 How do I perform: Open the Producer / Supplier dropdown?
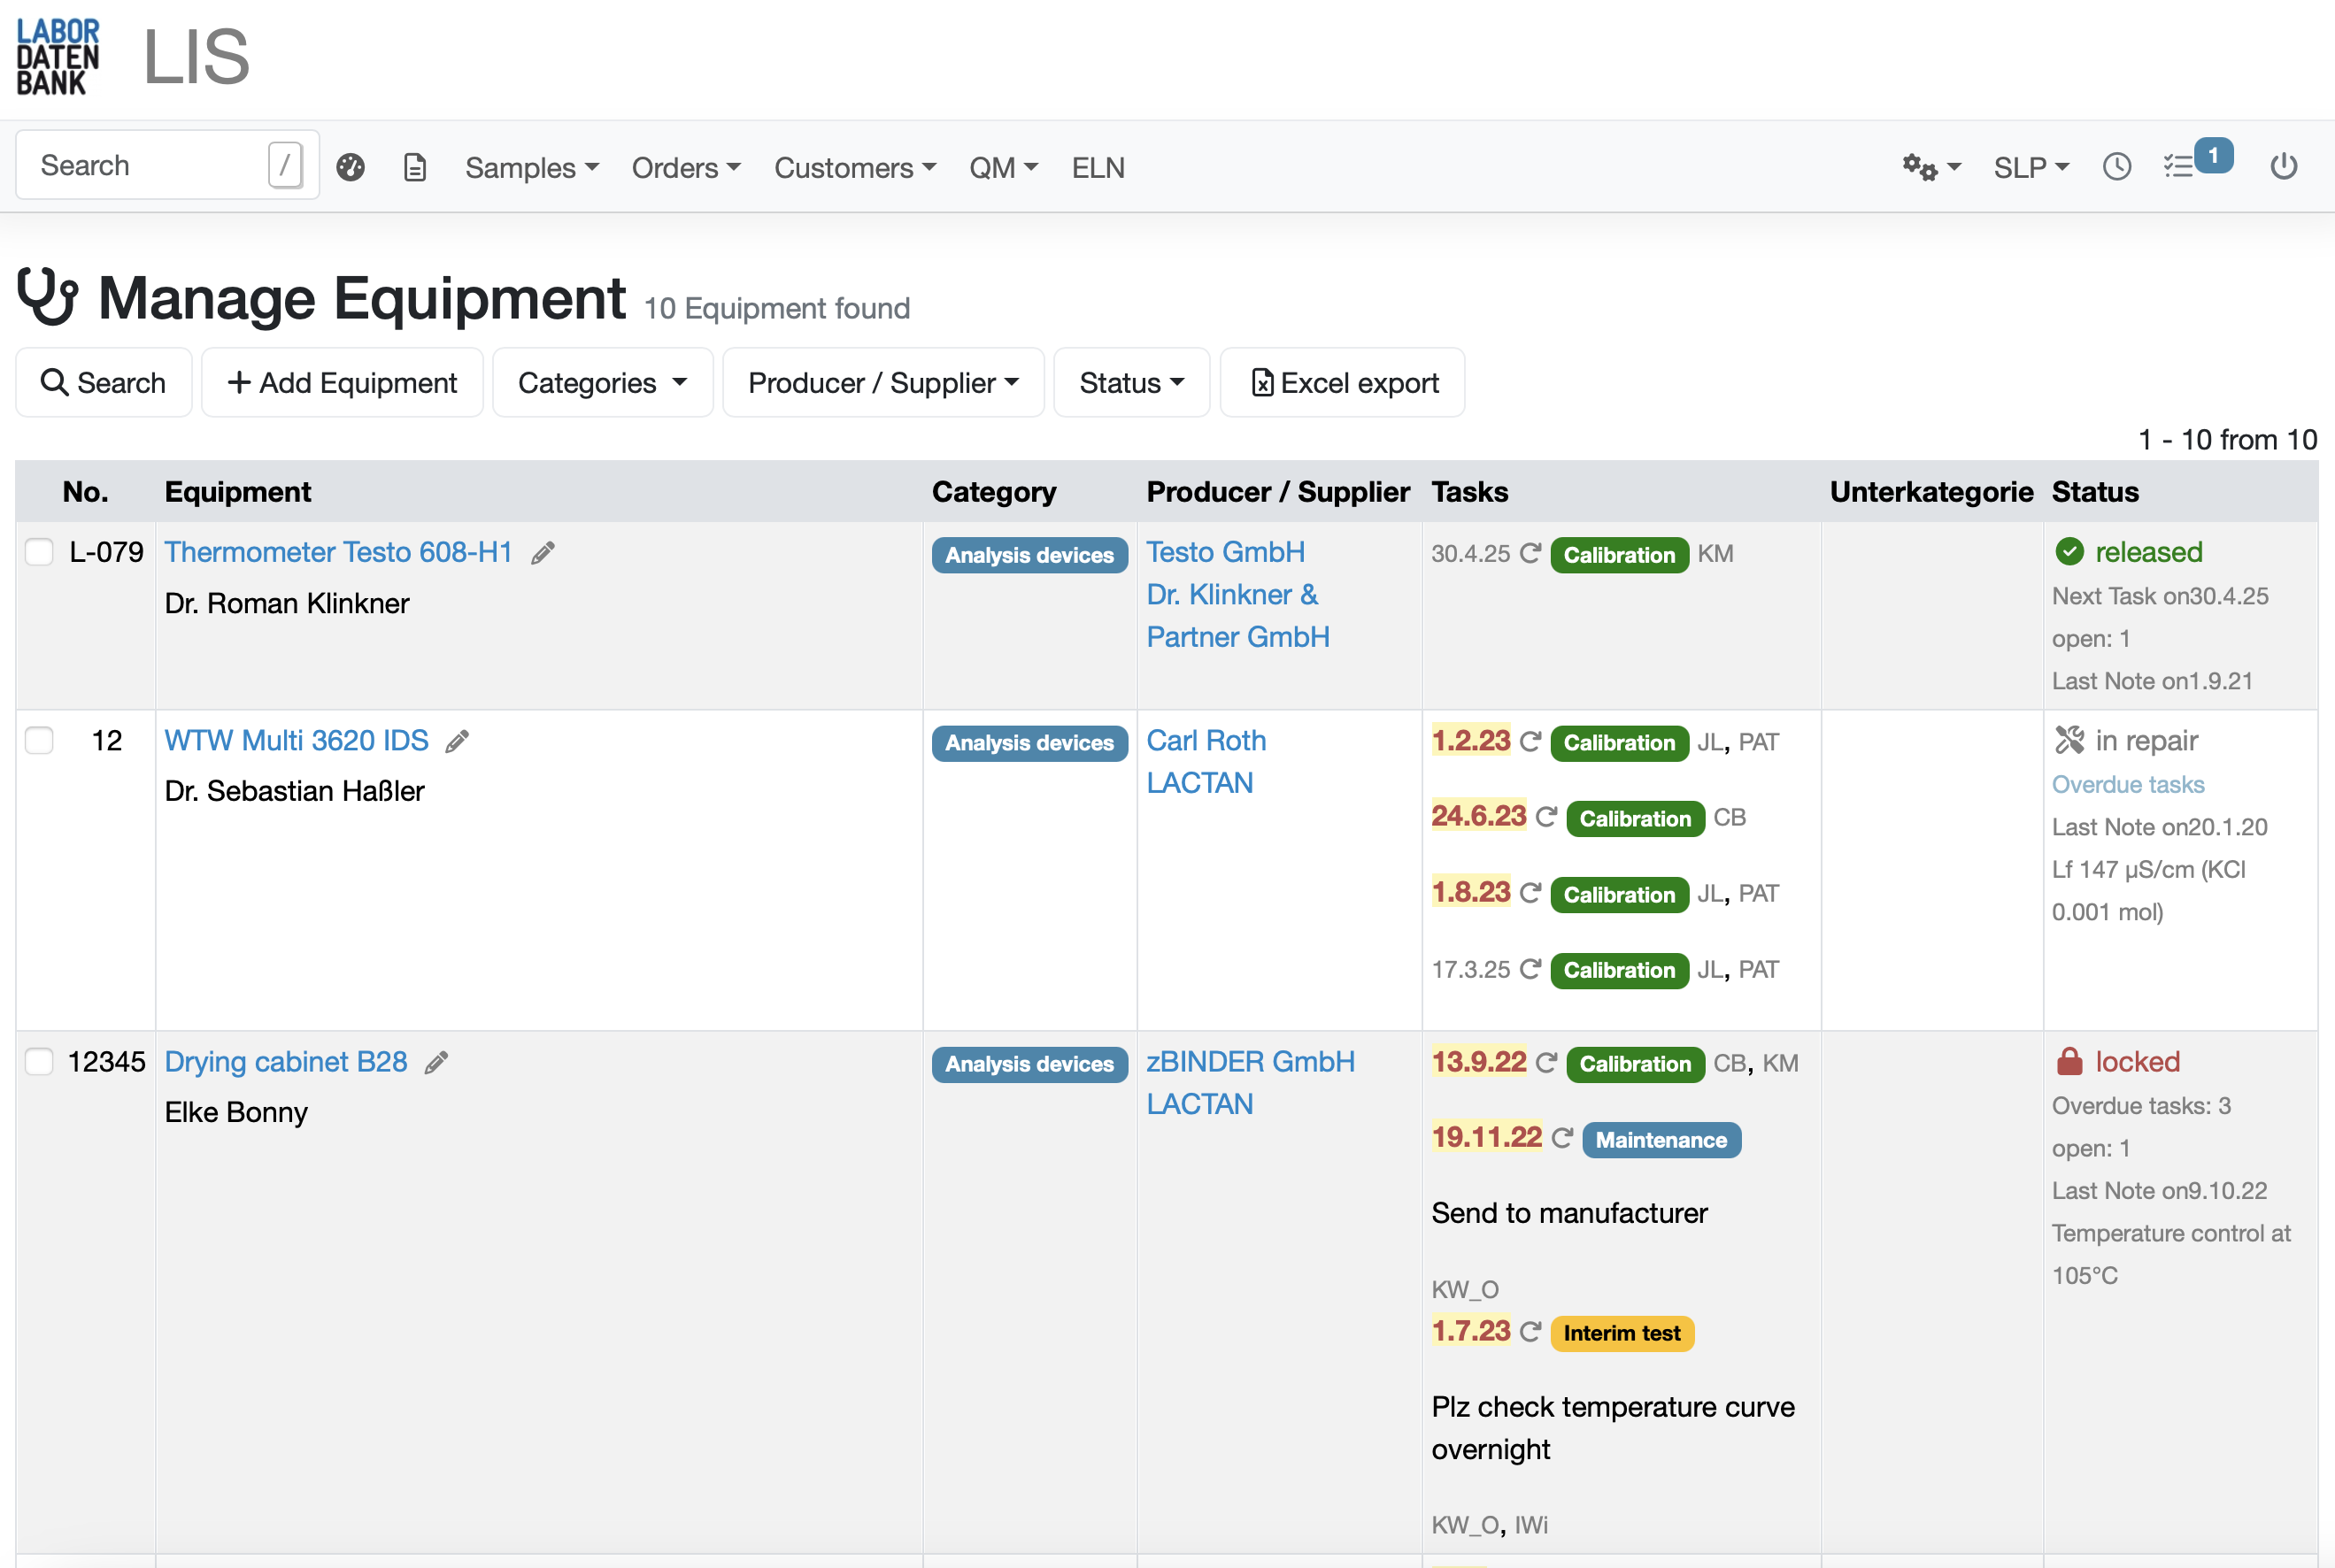883,383
